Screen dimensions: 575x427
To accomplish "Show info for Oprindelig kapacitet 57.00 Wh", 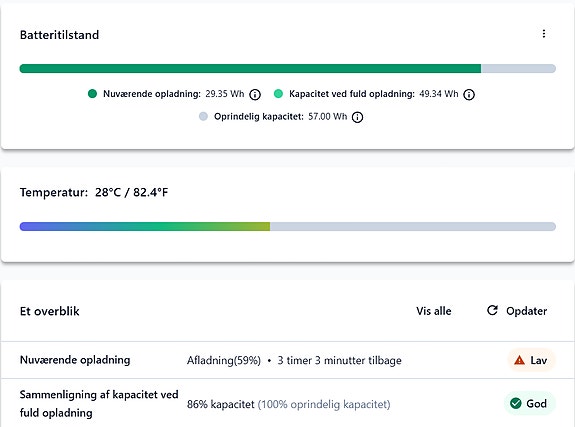I will 357,117.
